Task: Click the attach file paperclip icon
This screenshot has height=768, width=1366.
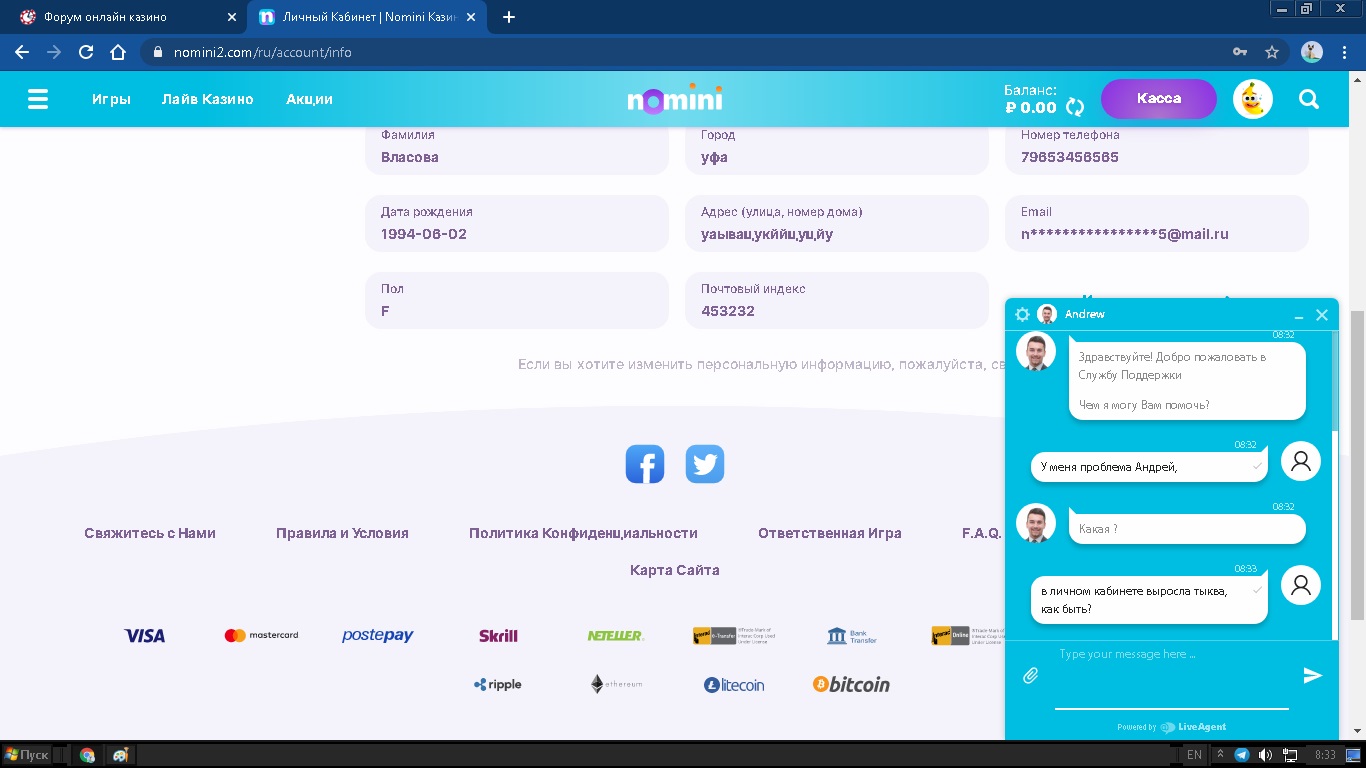Action: [1031, 676]
